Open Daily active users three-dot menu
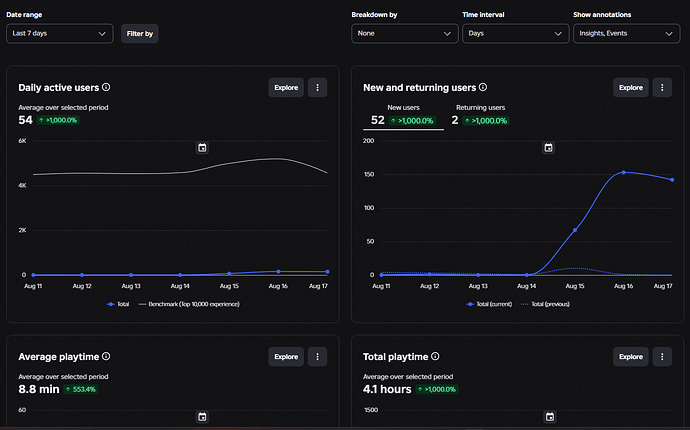 pos(317,88)
